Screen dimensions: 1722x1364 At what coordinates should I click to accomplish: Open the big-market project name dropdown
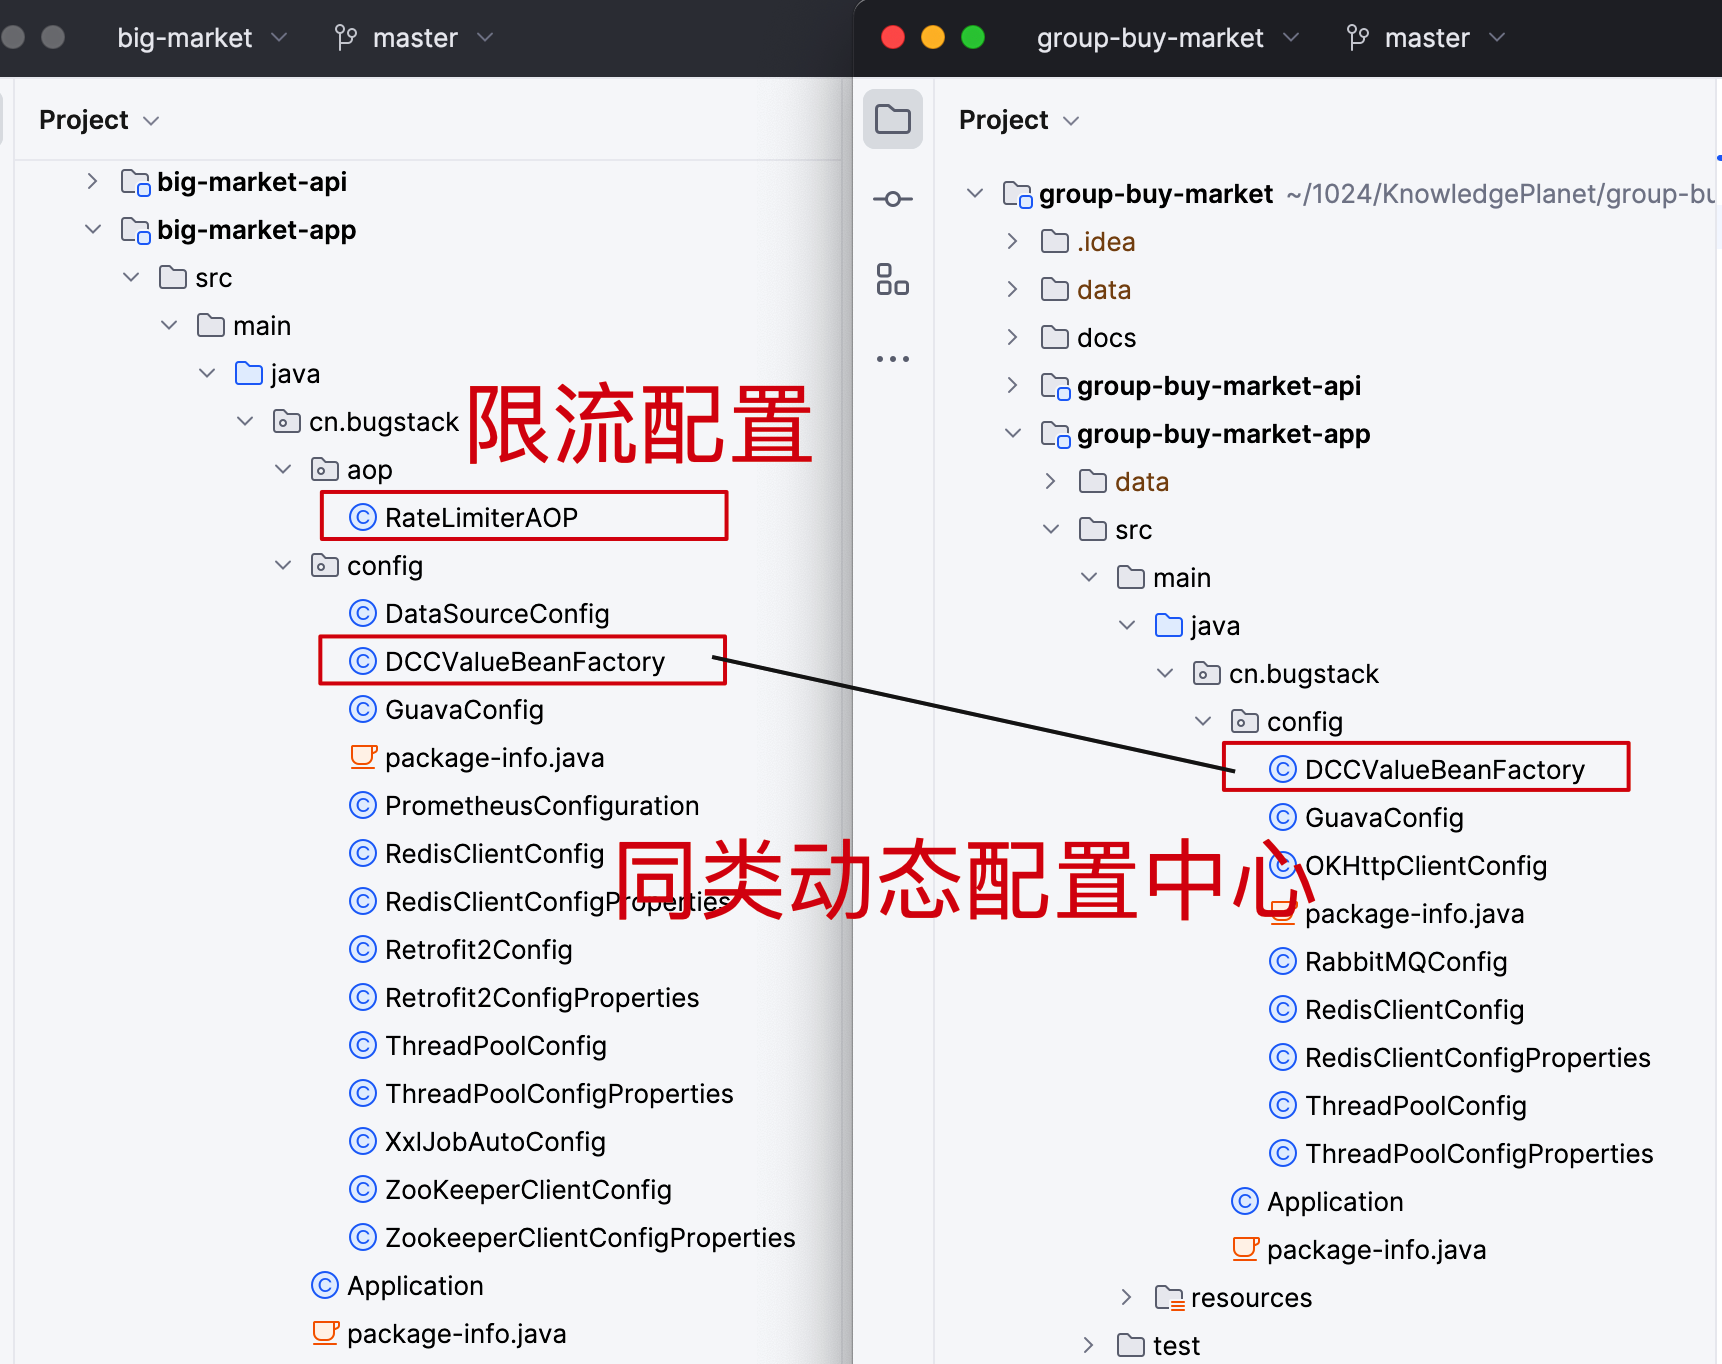click(x=201, y=38)
